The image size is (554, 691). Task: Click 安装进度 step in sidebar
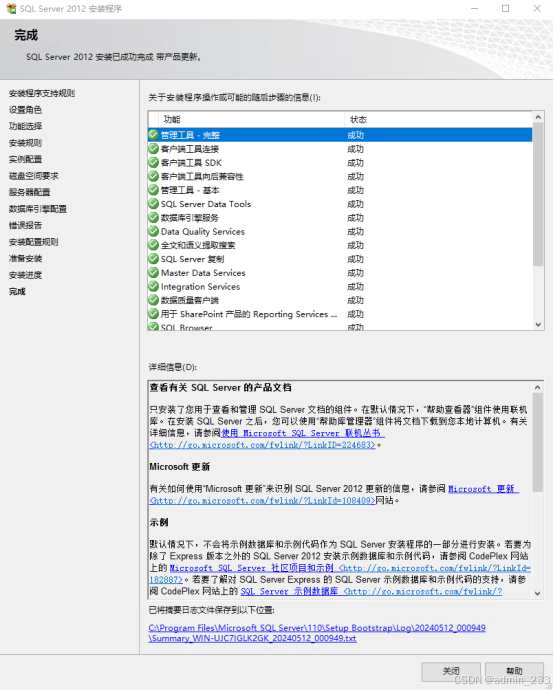[25, 275]
